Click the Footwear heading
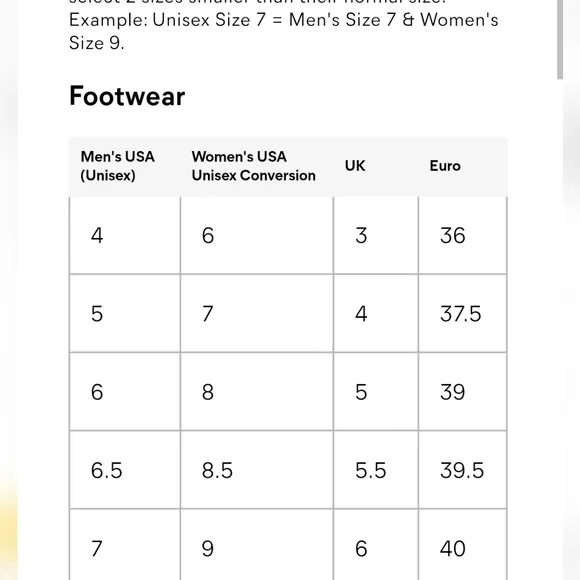Viewport: 580px width, 580px height. (x=127, y=96)
